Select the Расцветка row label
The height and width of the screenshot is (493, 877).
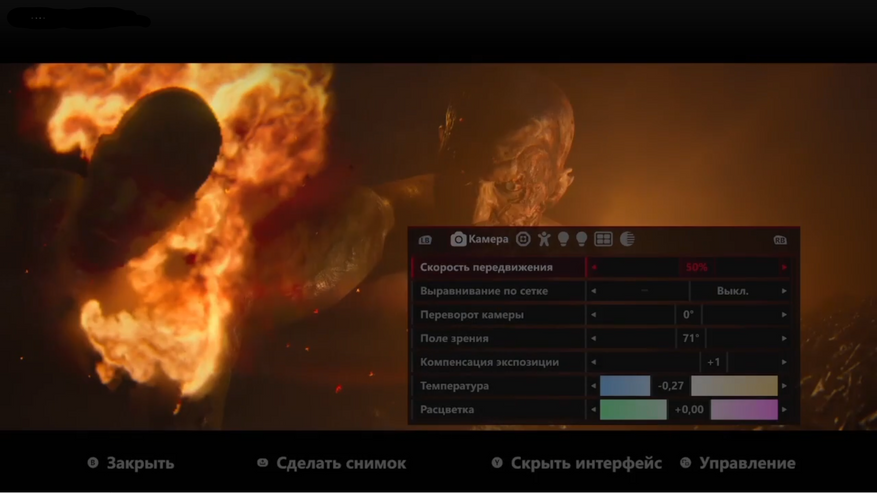click(447, 410)
